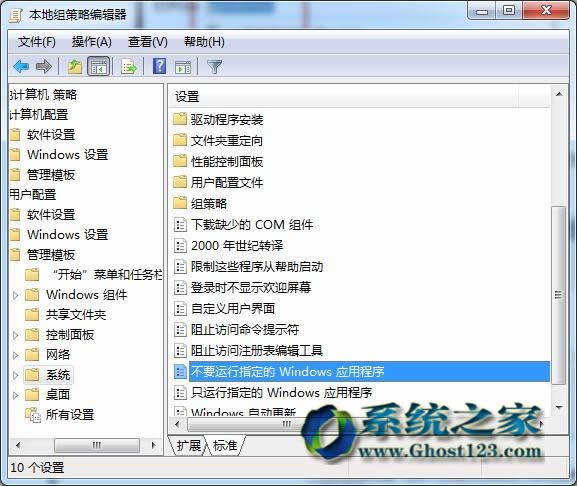Open the 驱动程序安装 folder

[x=227, y=119]
